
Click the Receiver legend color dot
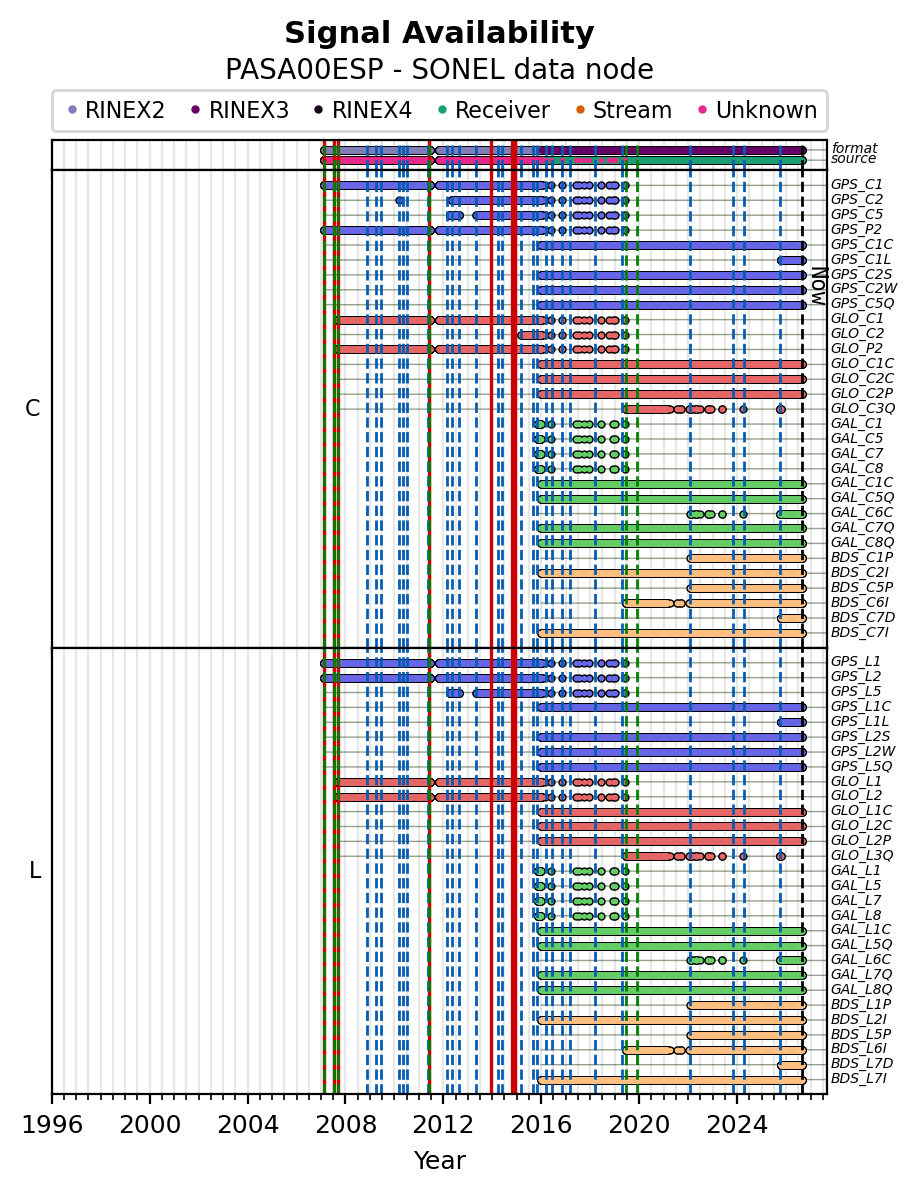[x=442, y=110]
